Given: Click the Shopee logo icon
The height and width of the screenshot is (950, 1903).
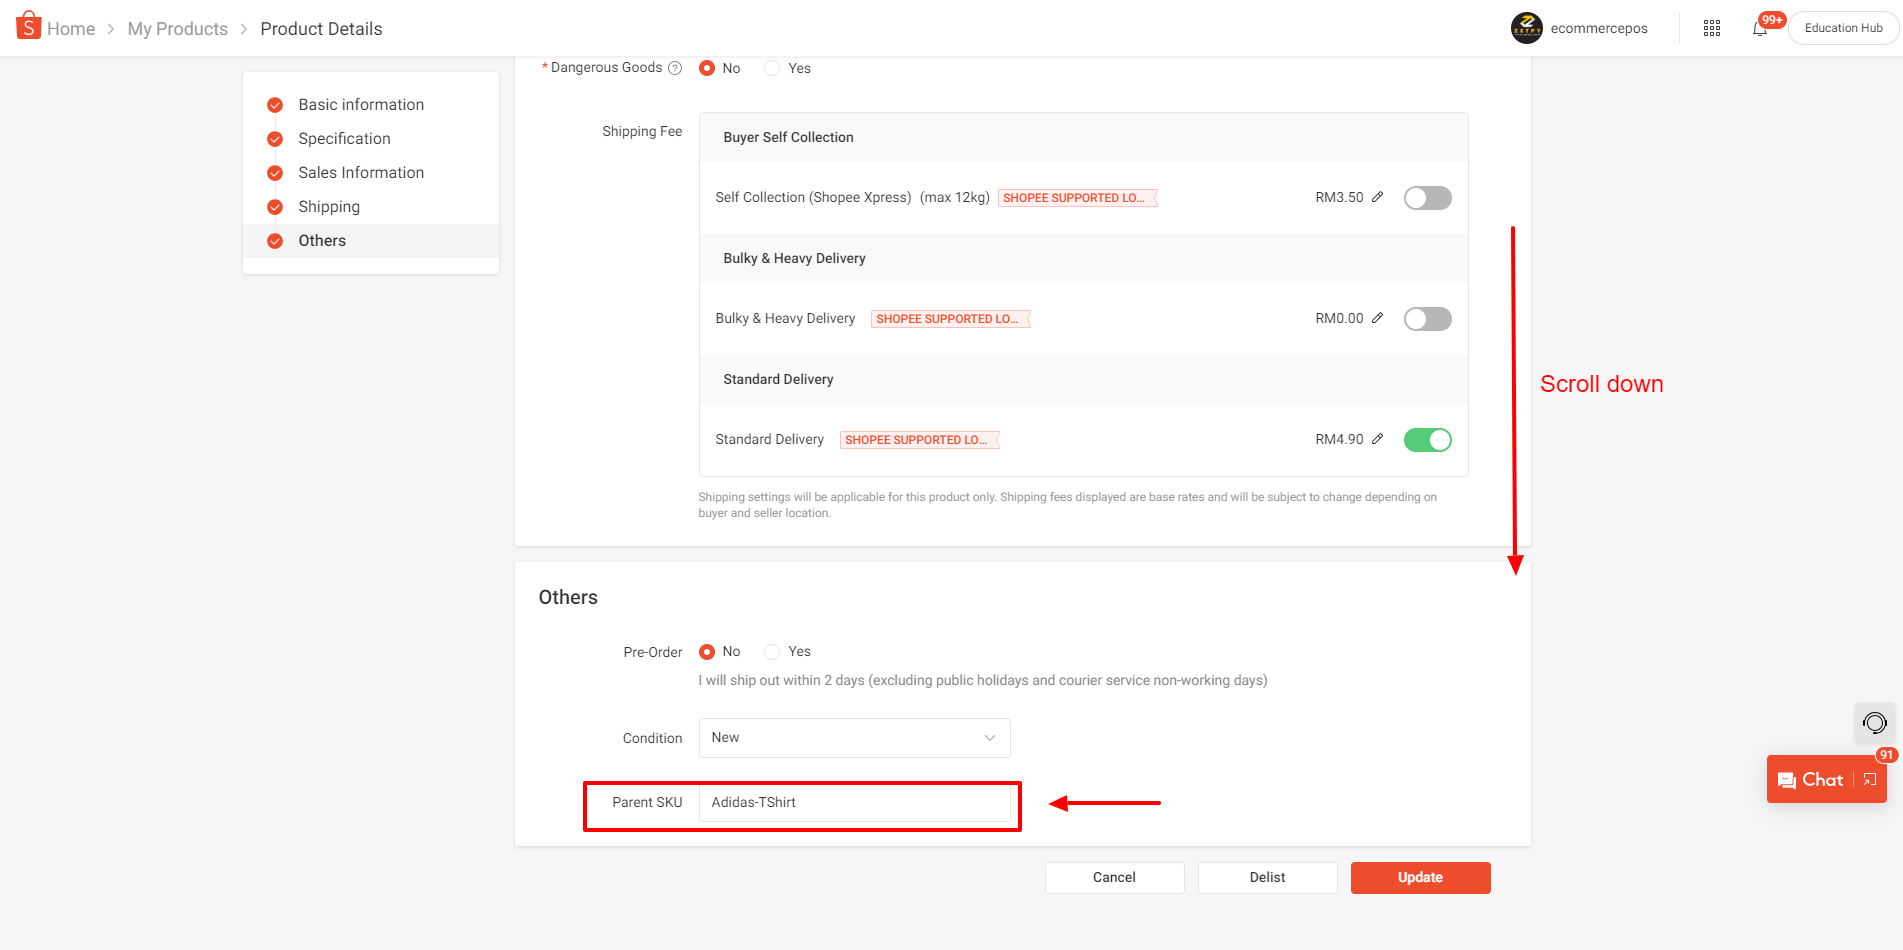Looking at the screenshot, I should pyautogui.click(x=28, y=26).
